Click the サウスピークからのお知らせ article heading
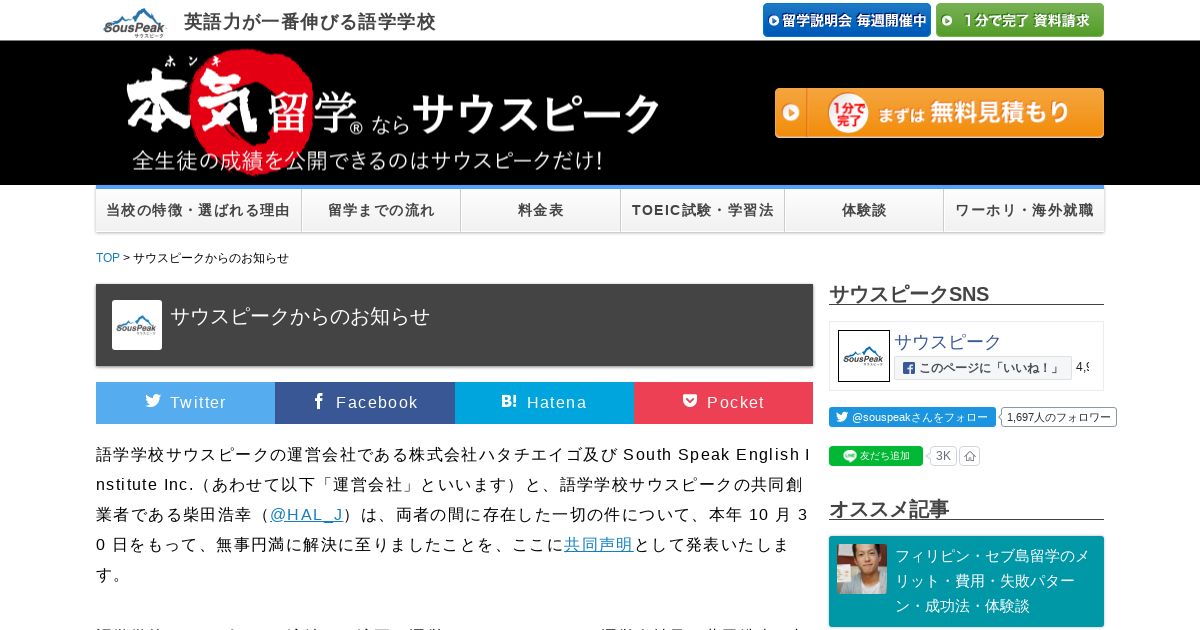 pos(300,317)
